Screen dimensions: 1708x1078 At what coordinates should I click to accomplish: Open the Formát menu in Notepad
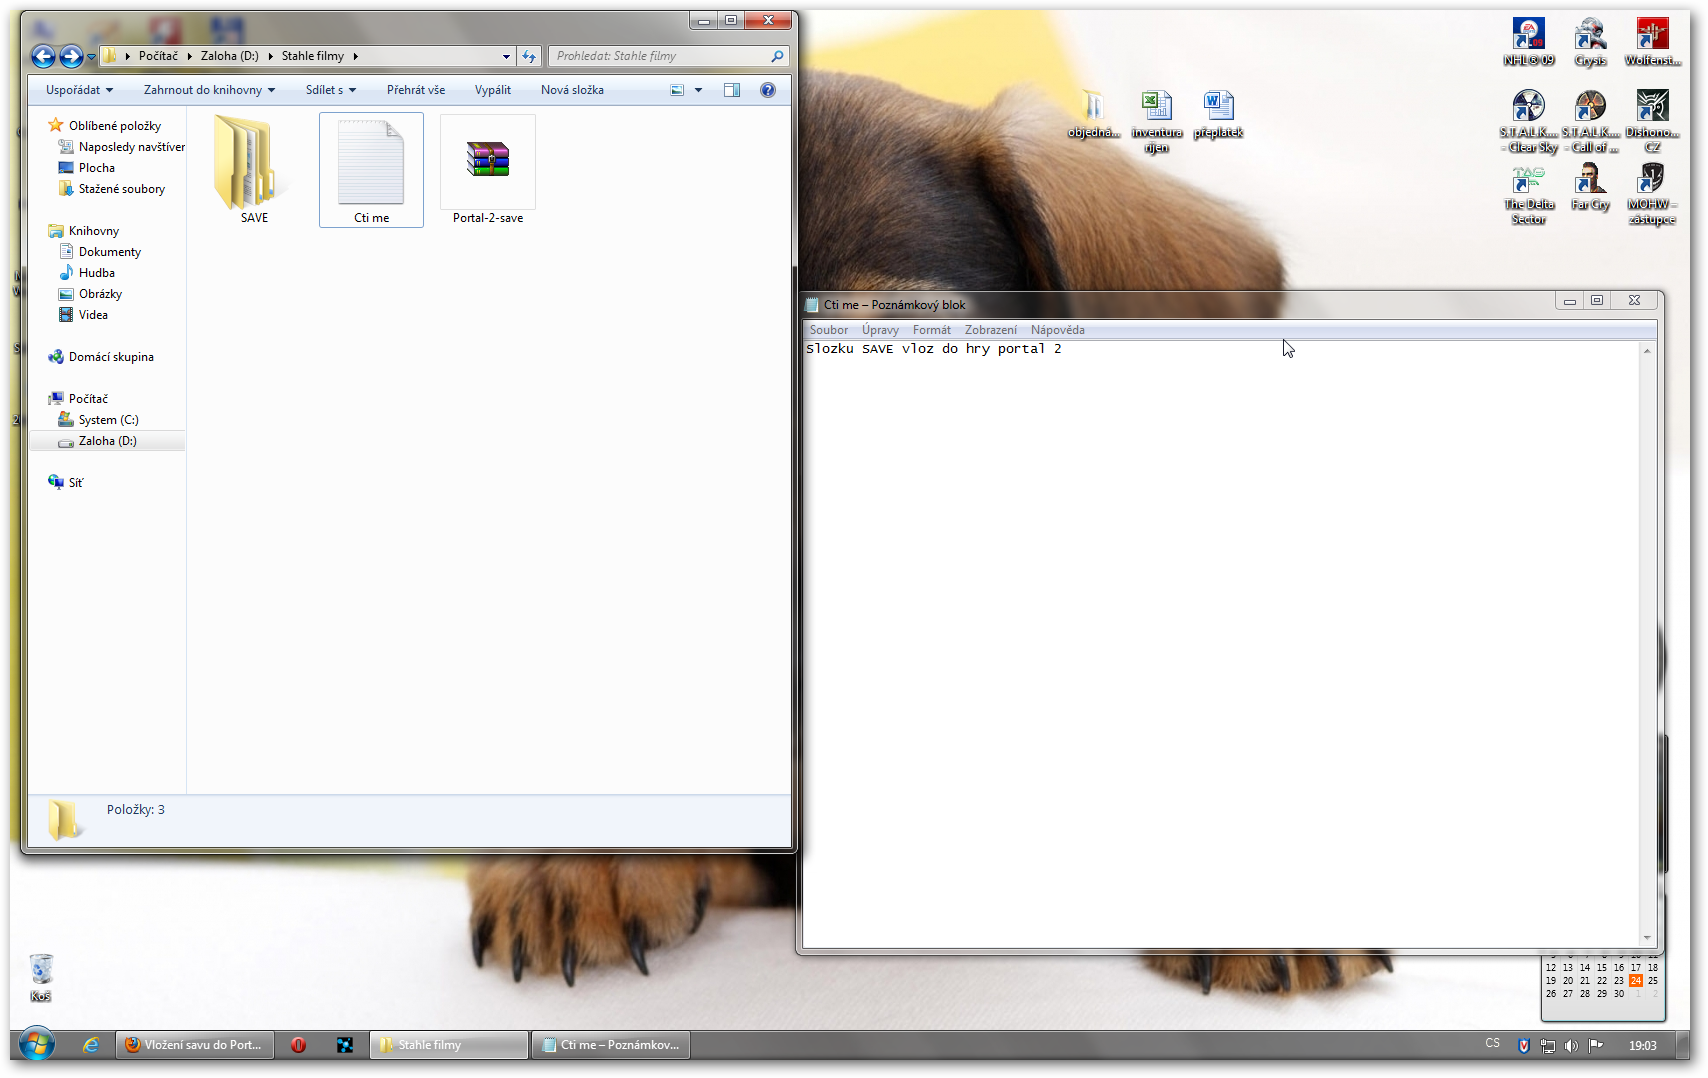931,330
